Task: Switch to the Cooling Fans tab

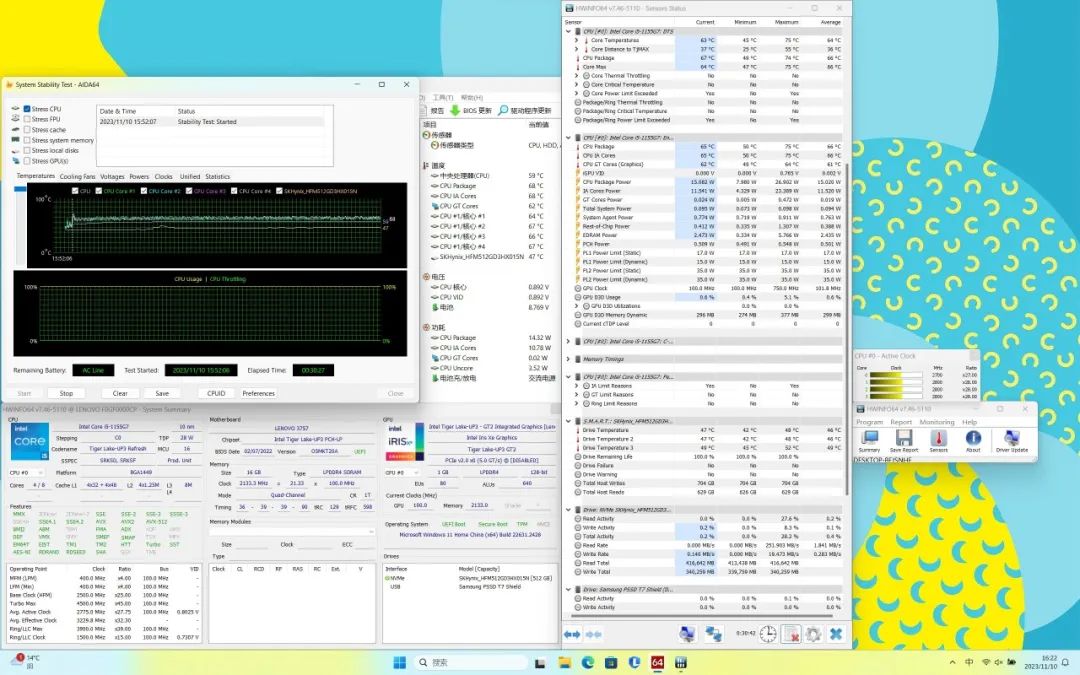Action: (x=77, y=176)
